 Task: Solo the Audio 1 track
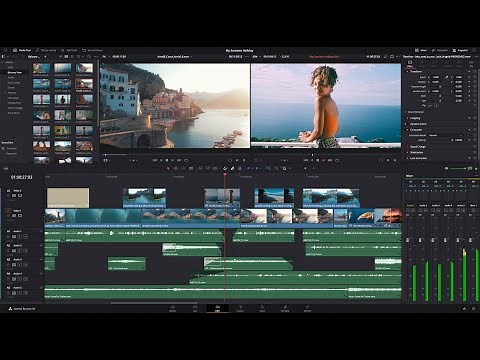point(20,236)
